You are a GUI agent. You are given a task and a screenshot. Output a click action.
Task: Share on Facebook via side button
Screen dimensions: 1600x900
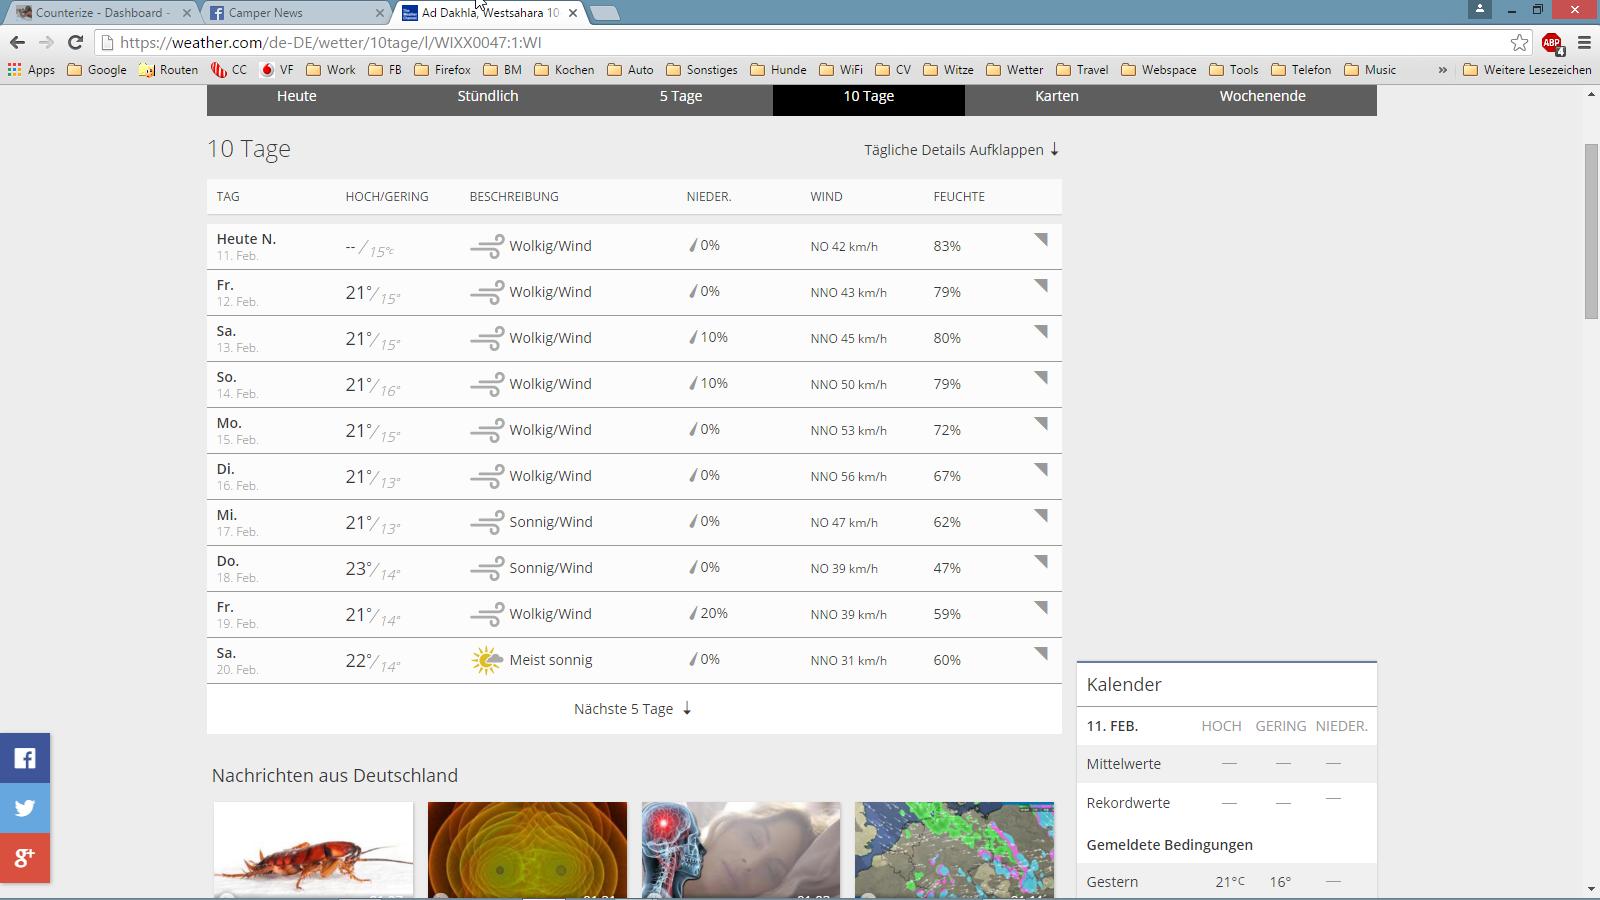[25, 758]
